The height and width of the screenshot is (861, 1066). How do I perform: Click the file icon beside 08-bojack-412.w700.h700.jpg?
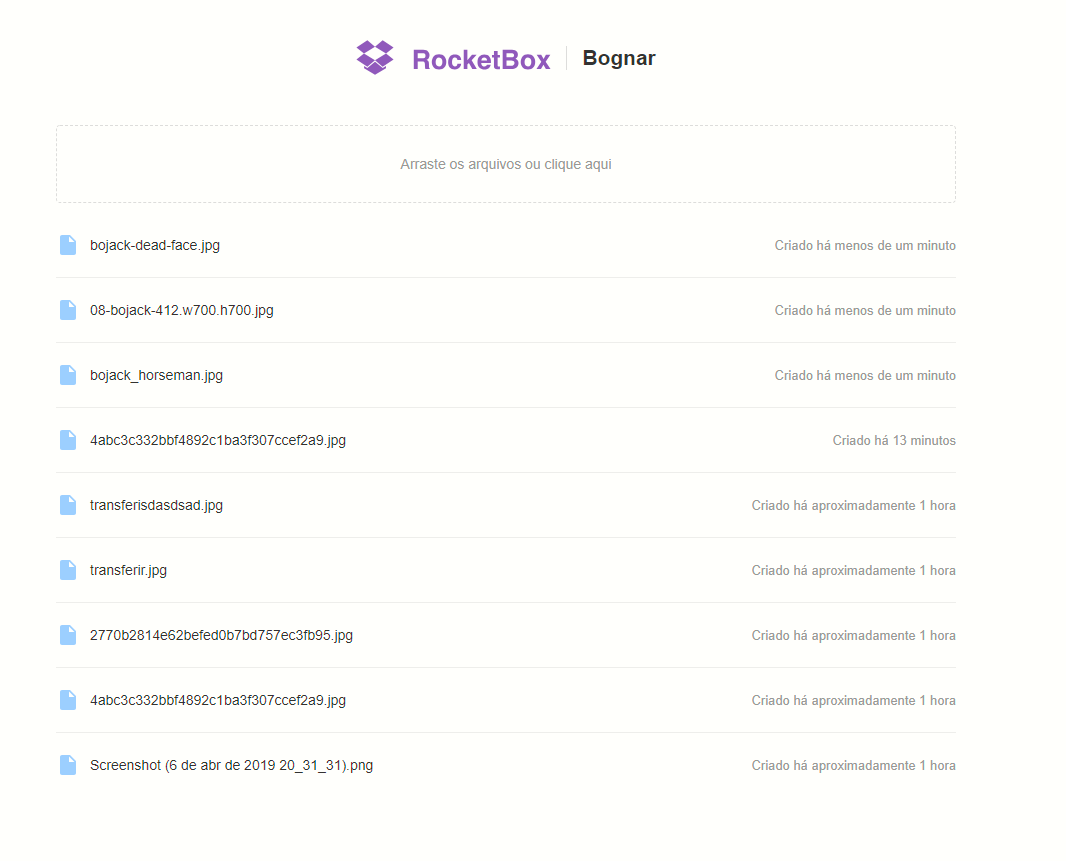[68, 310]
